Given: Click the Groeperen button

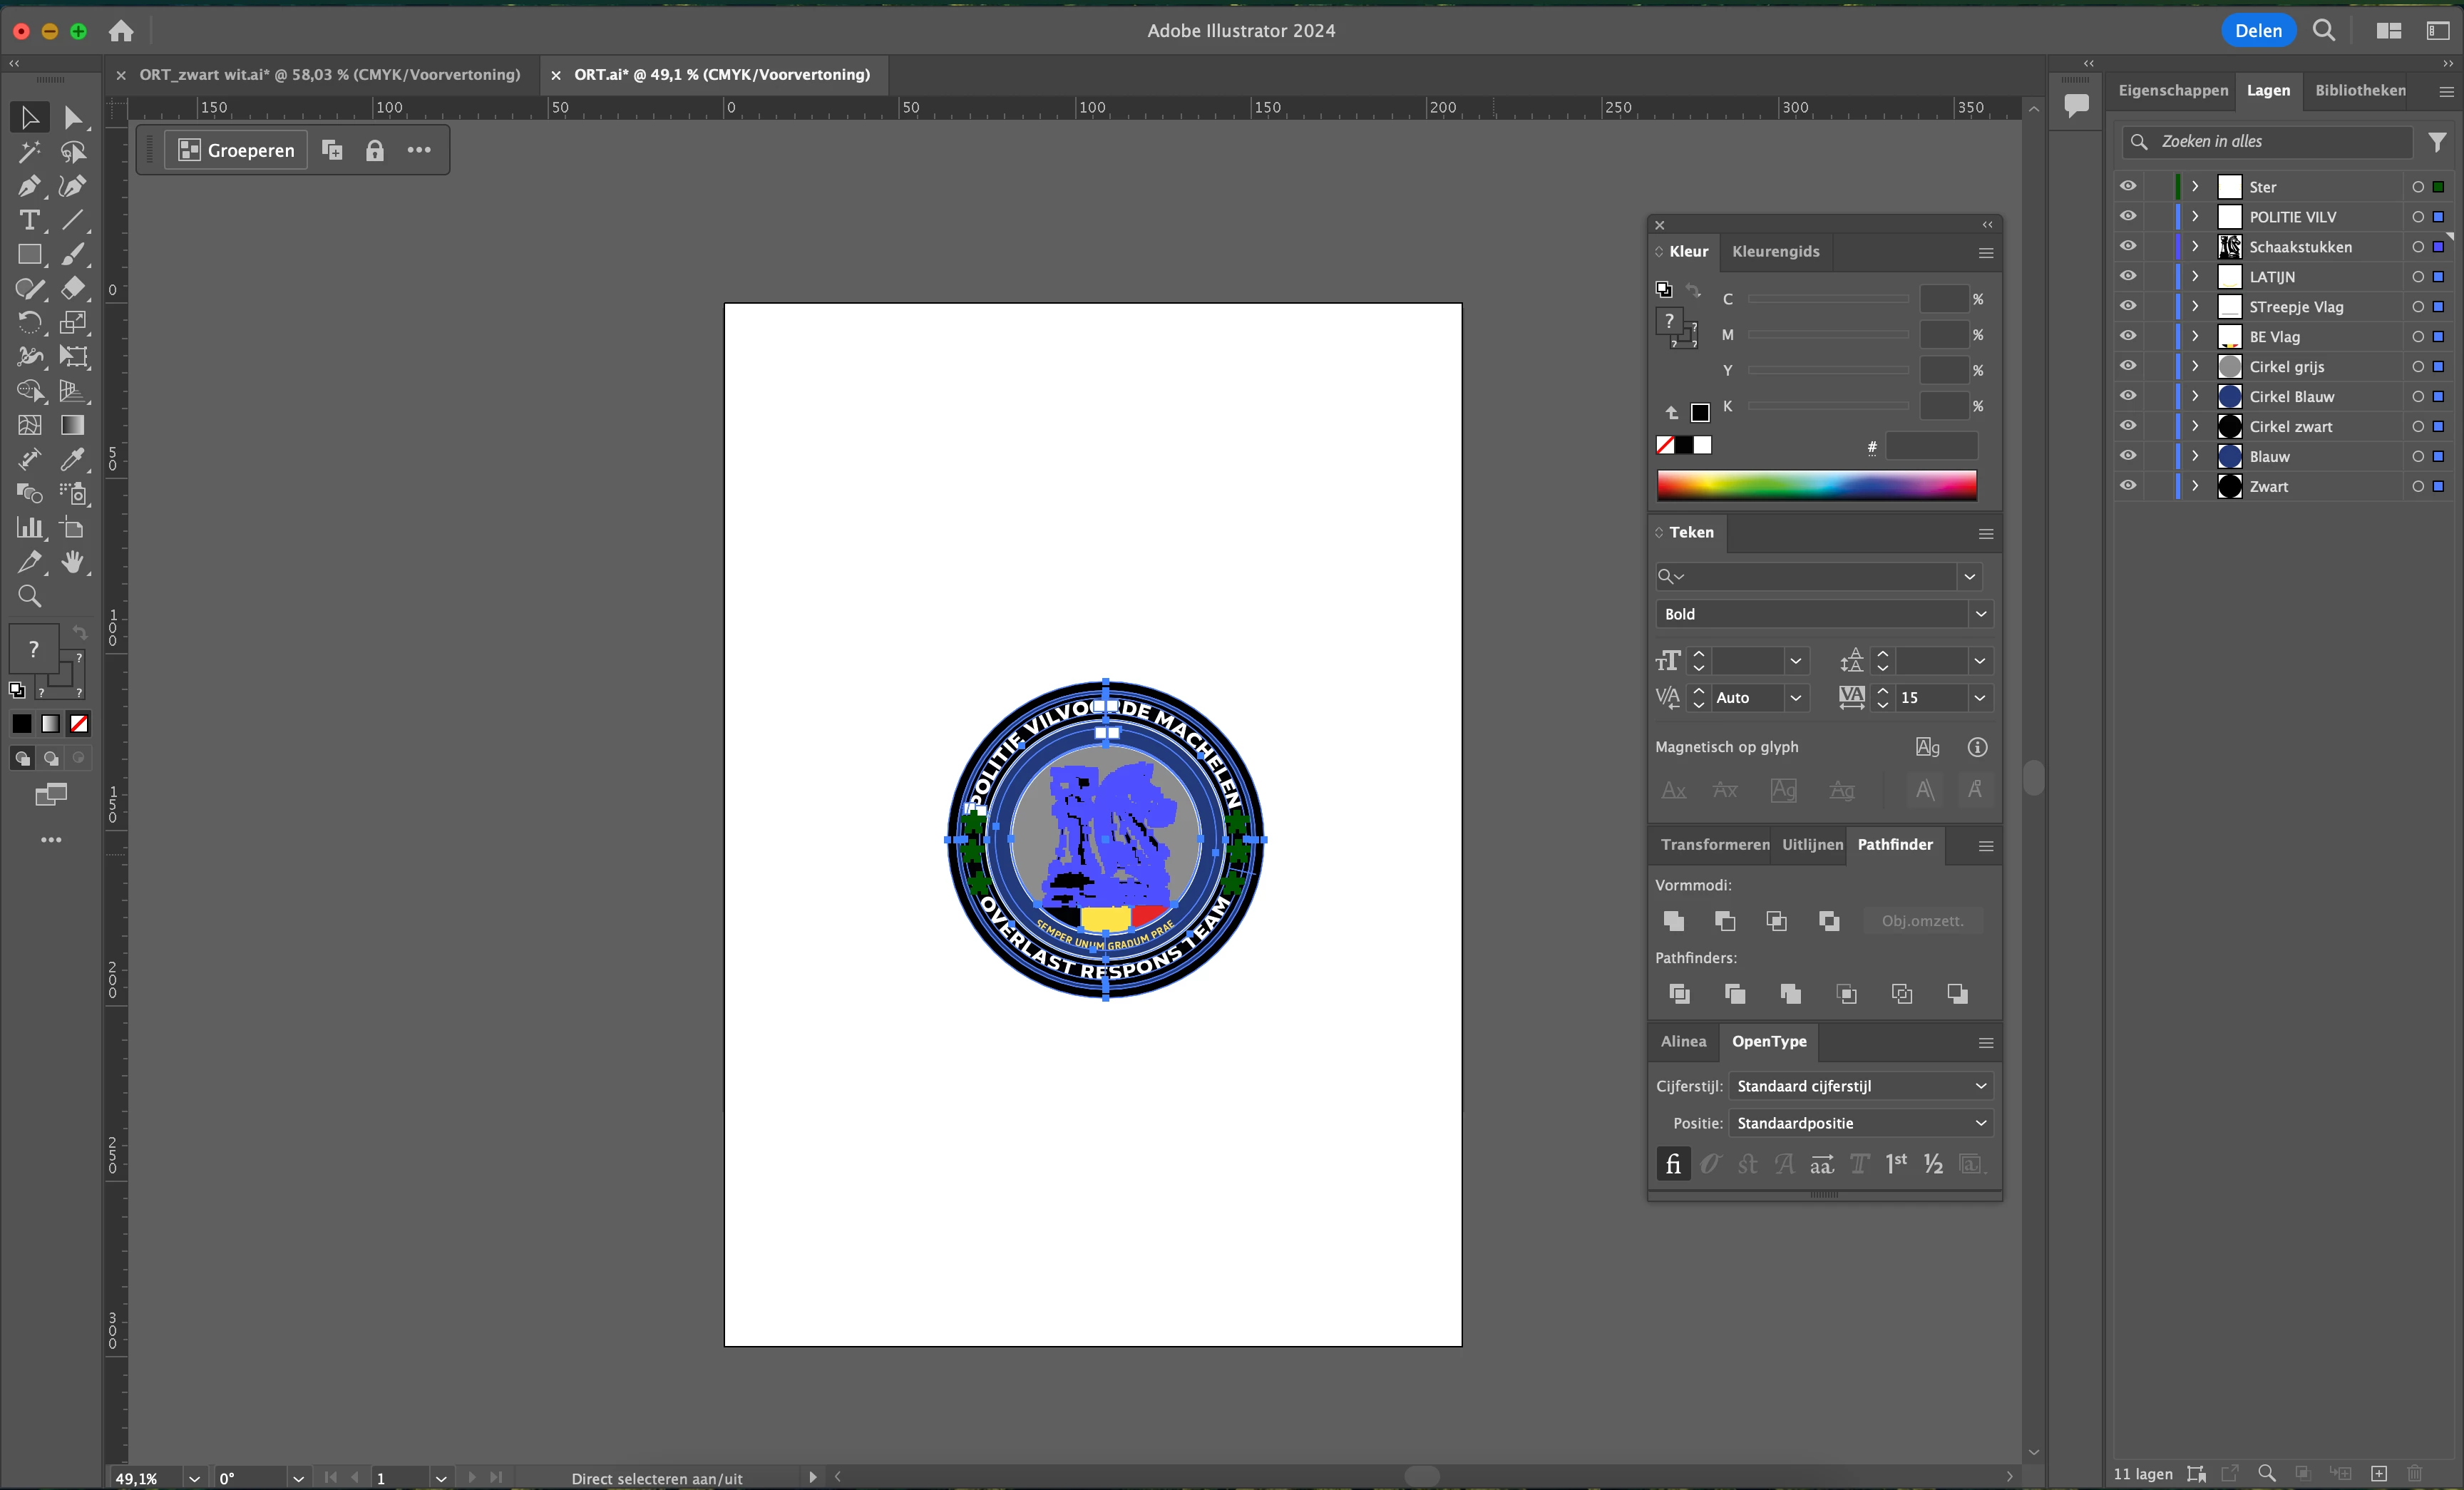Looking at the screenshot, I should pos(236,150).
